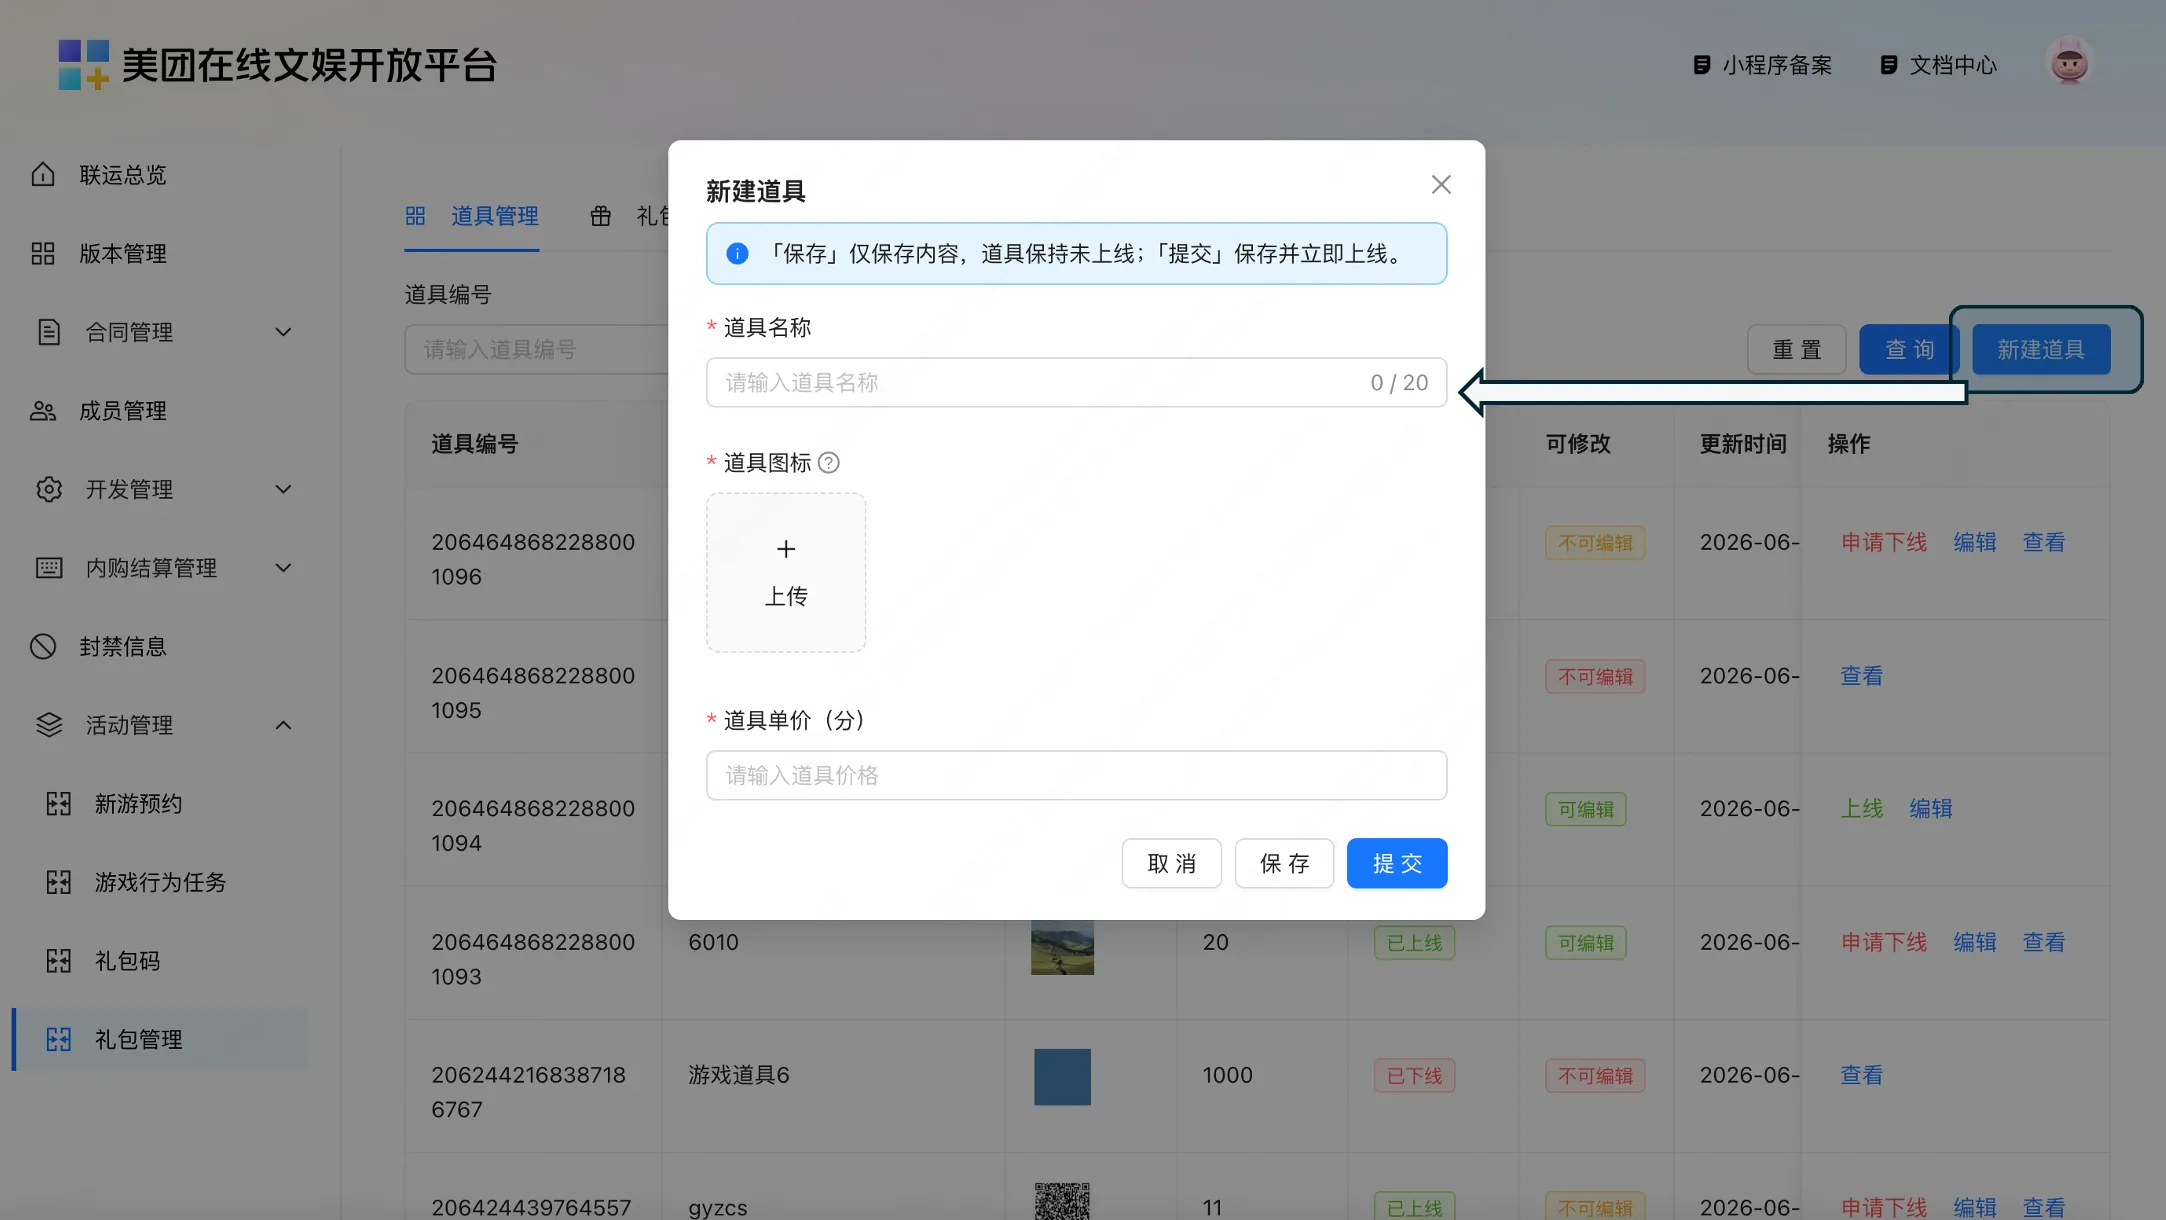Close the 新建道具 dialog

tap(1441, 185)
